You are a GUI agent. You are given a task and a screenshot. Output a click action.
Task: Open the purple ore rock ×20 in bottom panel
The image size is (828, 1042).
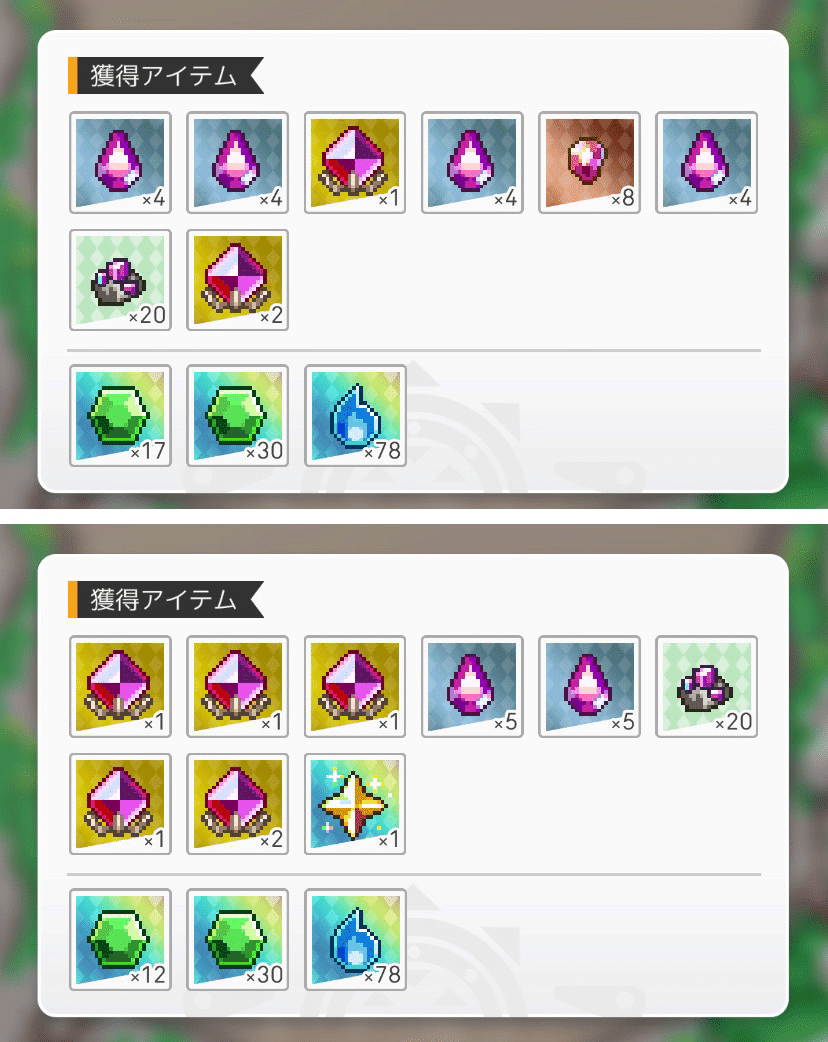pyautogui.click(x=706, y=686)
